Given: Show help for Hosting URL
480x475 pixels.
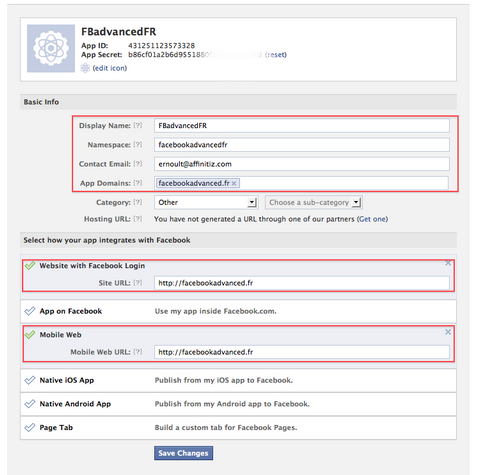Looking at the screenshot, I should [138, 219].
